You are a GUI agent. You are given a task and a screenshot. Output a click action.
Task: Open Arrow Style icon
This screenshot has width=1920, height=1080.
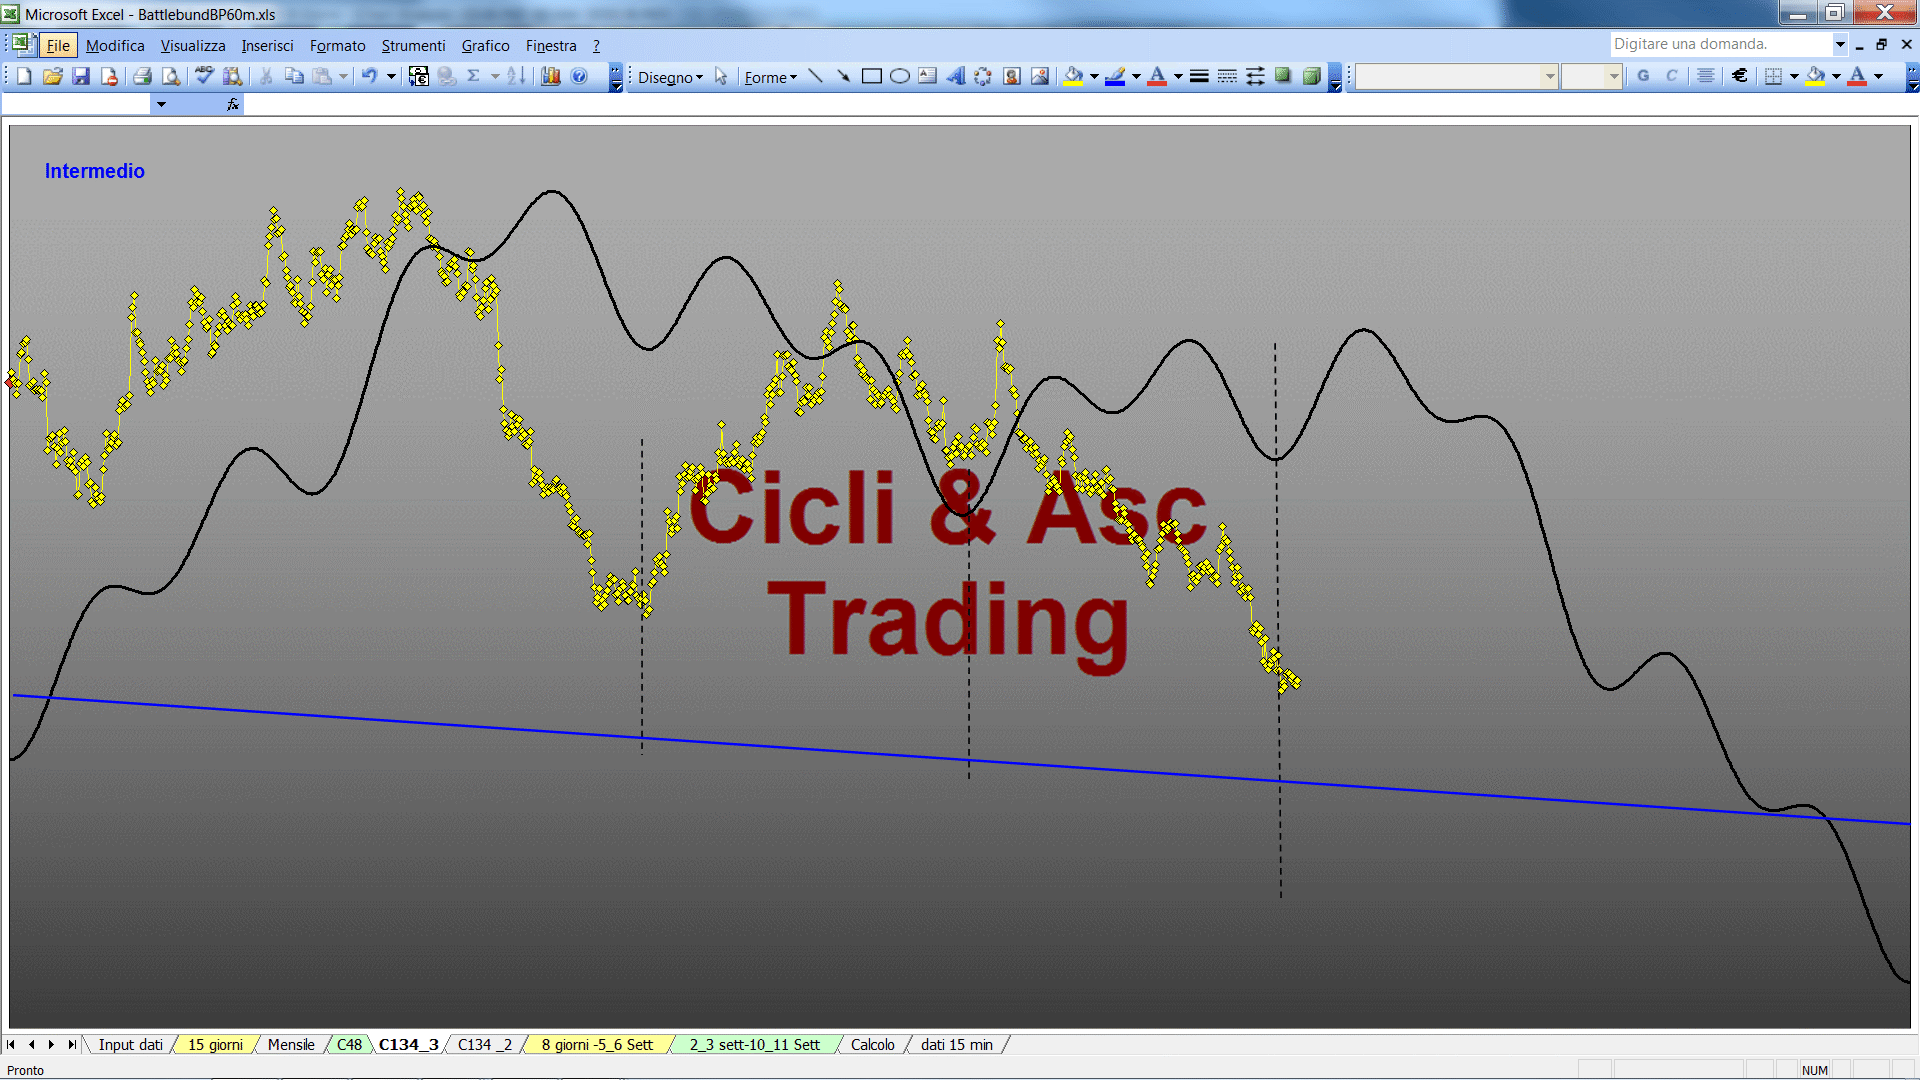[x=1255, y=76]
